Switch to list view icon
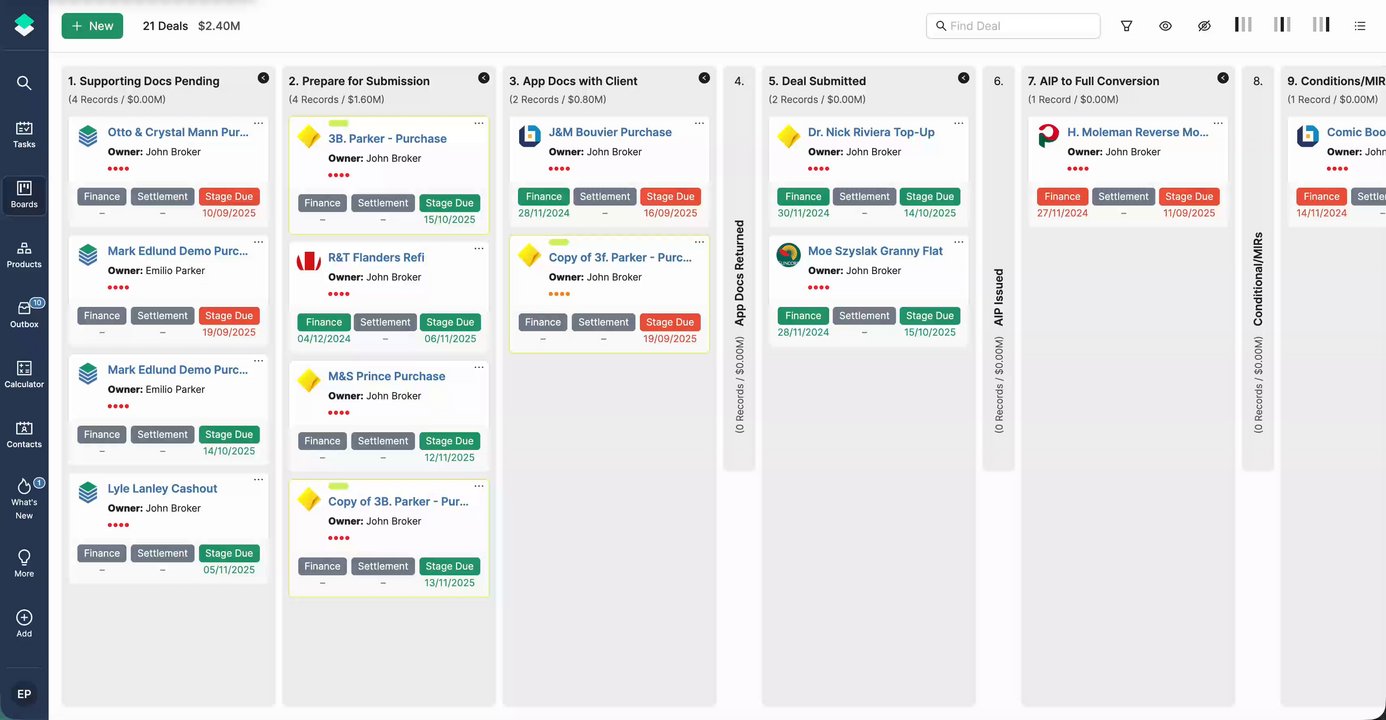 click(x=1360, y=26)
